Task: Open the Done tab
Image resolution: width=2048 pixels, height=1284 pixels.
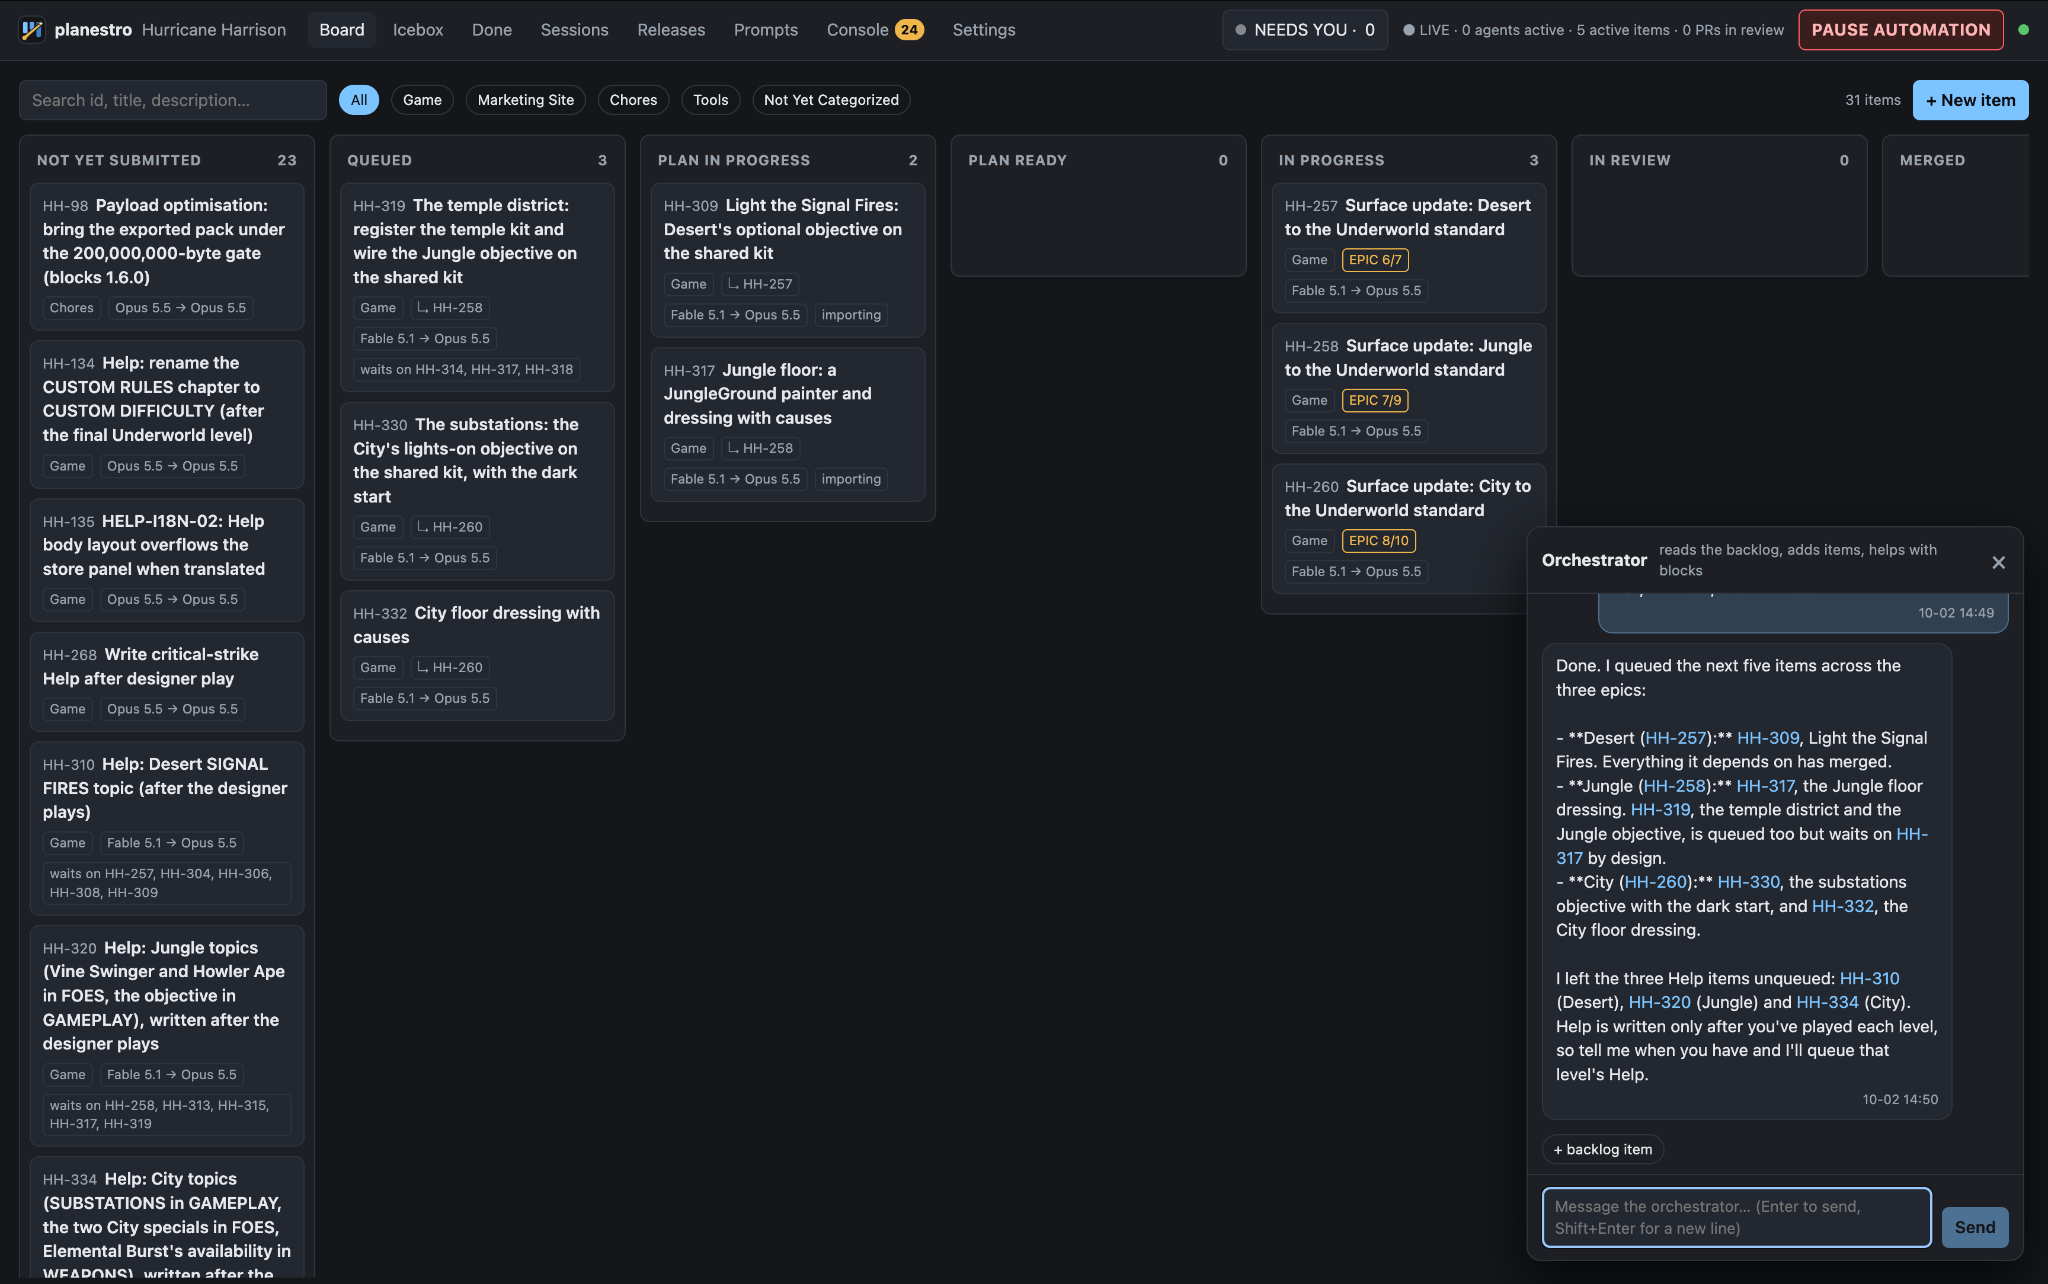Action: coord(492,30)
